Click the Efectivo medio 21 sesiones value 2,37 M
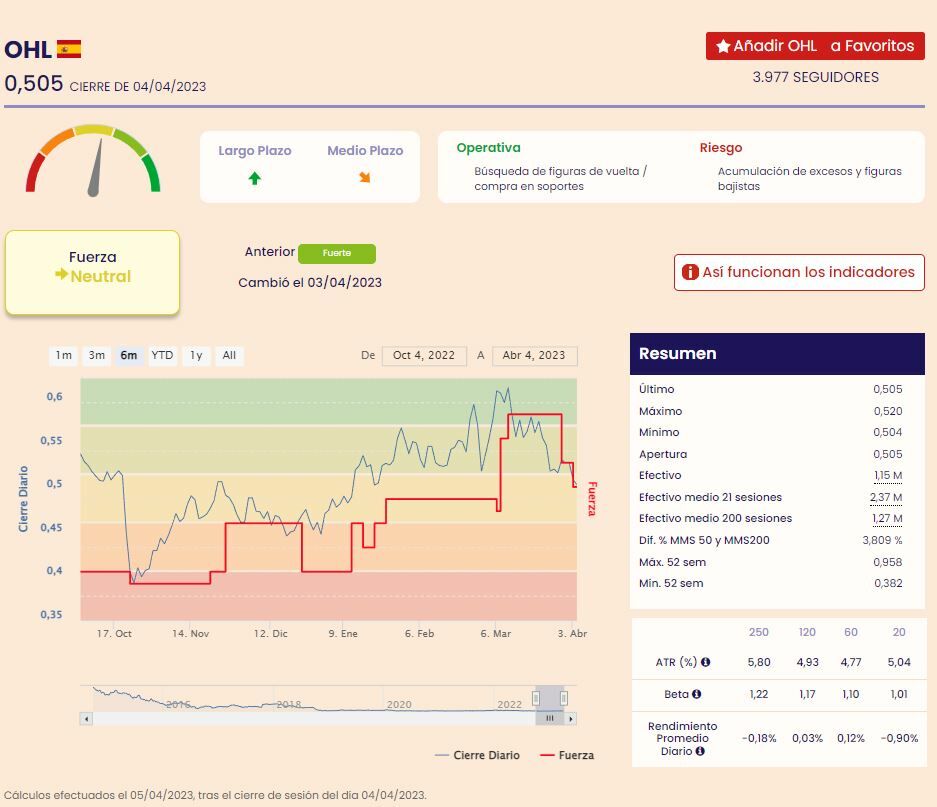Viewport: 937px width, 807px height. pyautogui.click(x=886, y=497)
